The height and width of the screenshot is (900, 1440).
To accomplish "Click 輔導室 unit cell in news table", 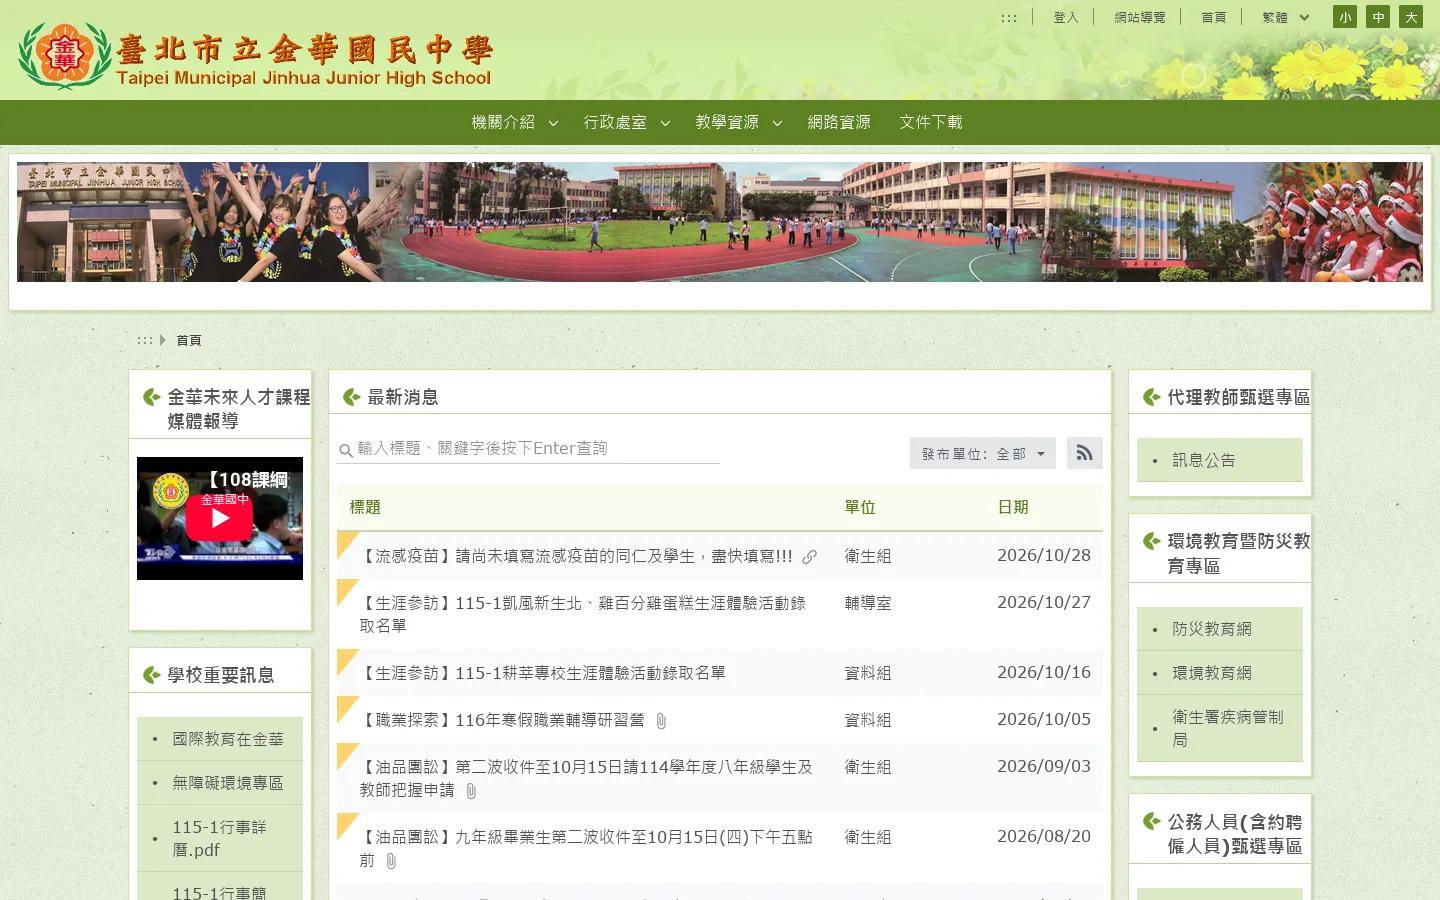I will click(x=868, y=603).
